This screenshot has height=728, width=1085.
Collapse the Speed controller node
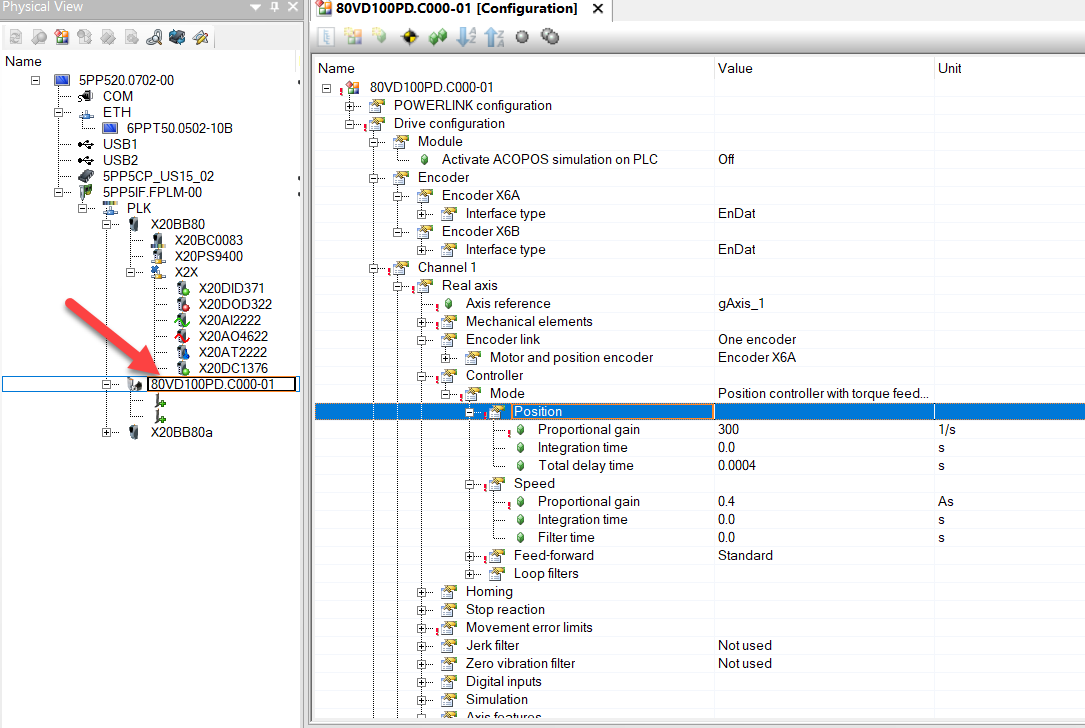pyautogui.click(x=470, y=484)
